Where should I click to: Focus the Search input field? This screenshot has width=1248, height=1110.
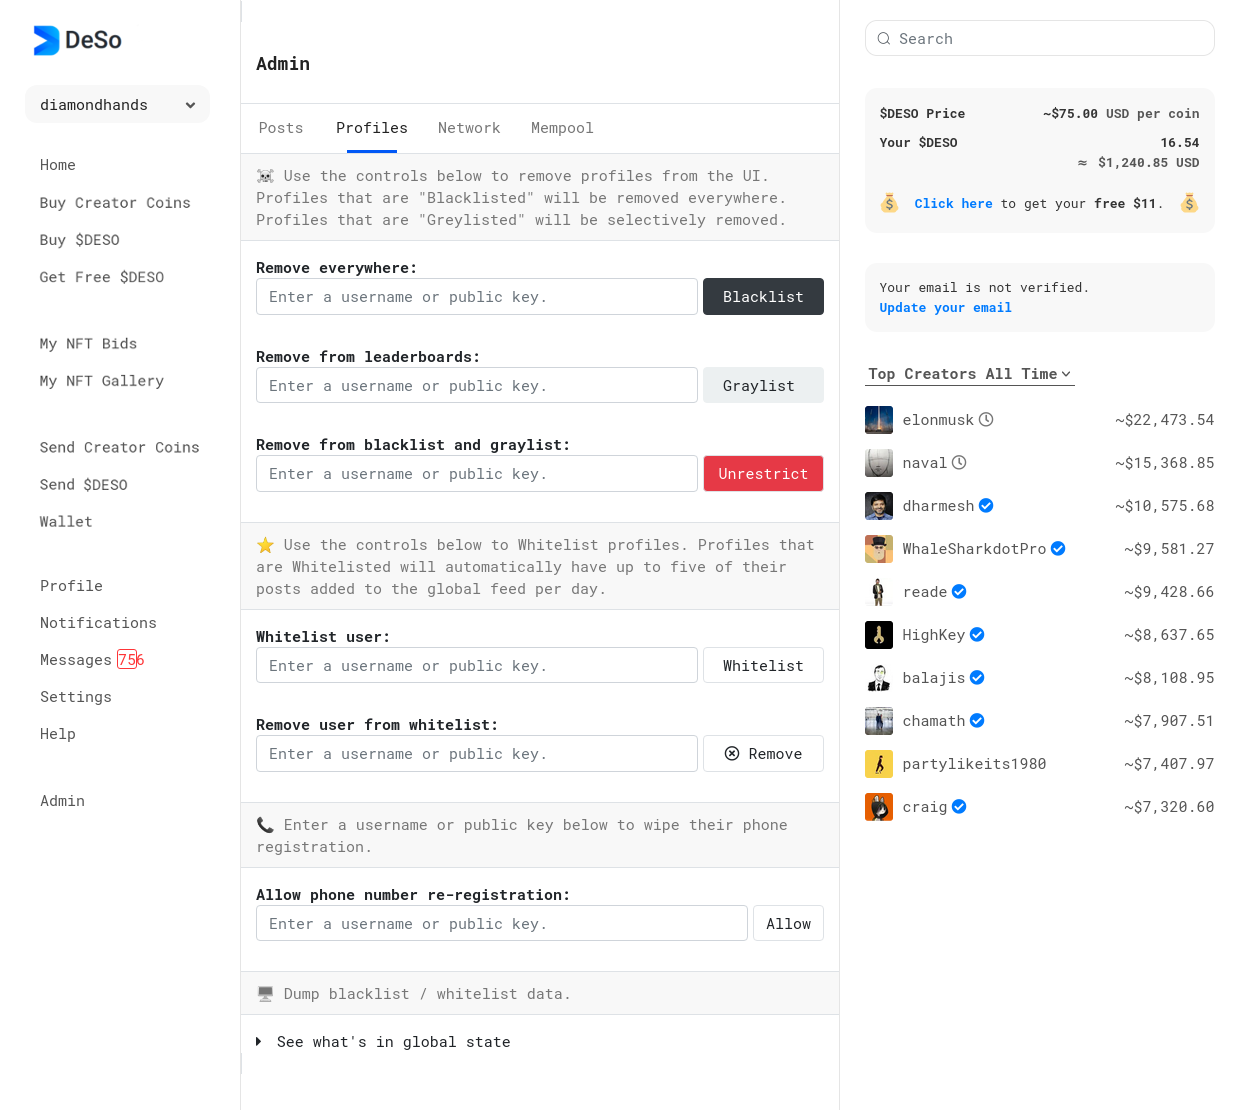pos(1040,39)
